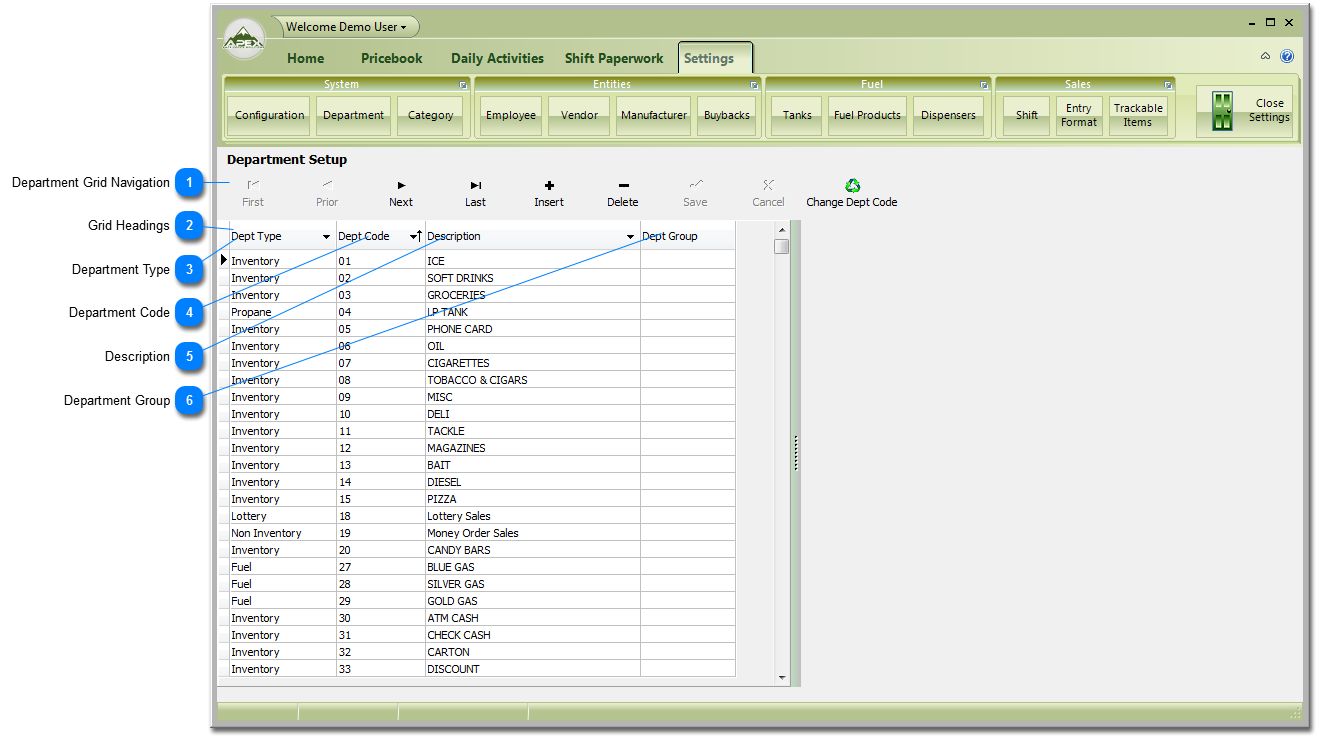This screenshot has height=736, width=1318.
Task: Open the Dept Code column filter dropdown
Action: [412, 237]
